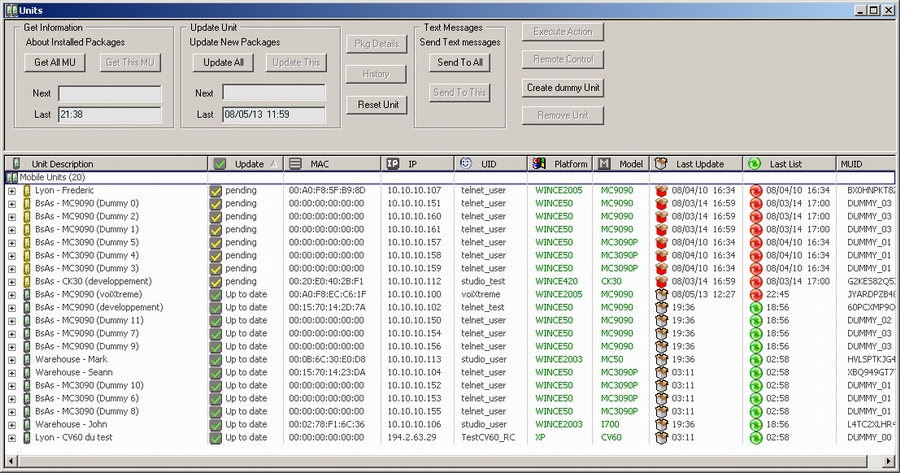Viewport: 900px width, 473px height.
Task: Click the Next field under Update Unit
Action: pos(273,93)
